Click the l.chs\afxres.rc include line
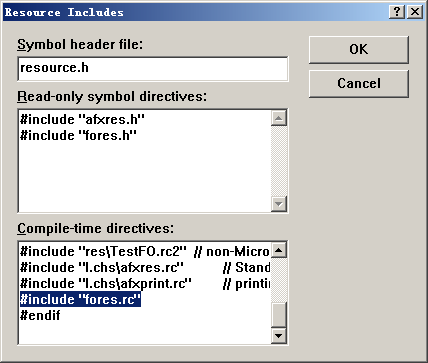 (x=144, y=267)
